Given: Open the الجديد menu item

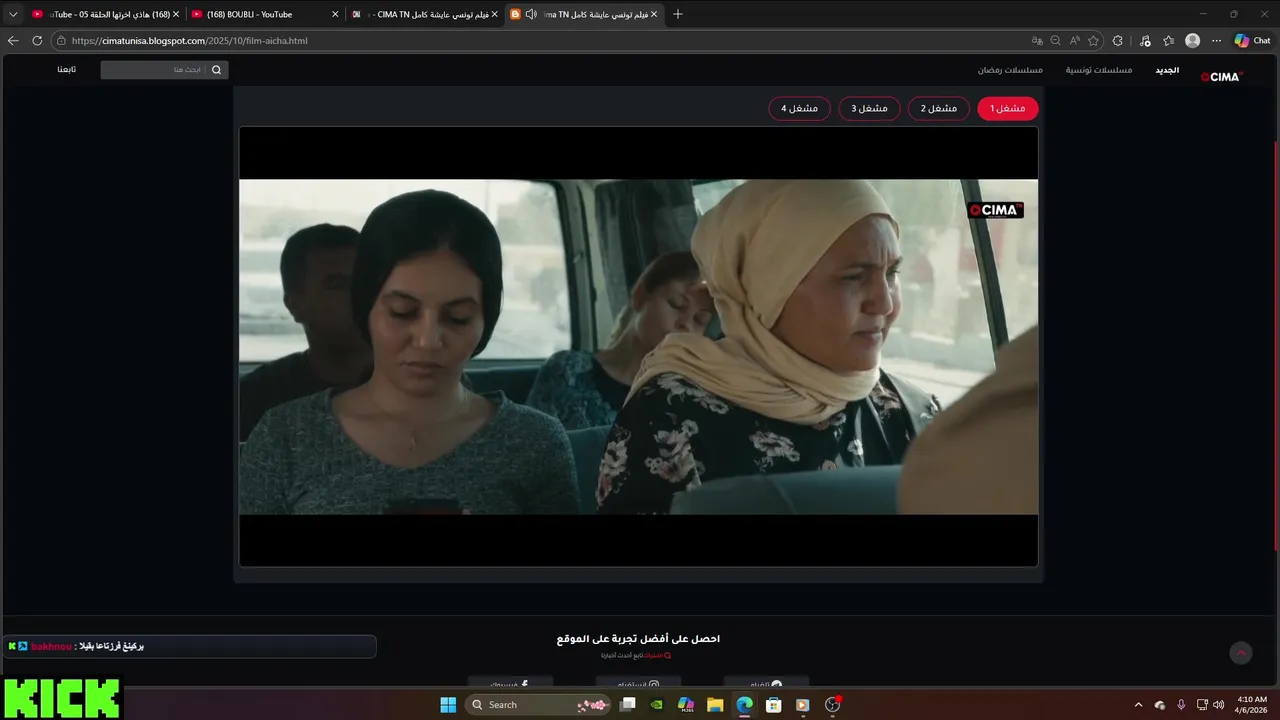Looking at the screenshot, I should coord(1167,70).
